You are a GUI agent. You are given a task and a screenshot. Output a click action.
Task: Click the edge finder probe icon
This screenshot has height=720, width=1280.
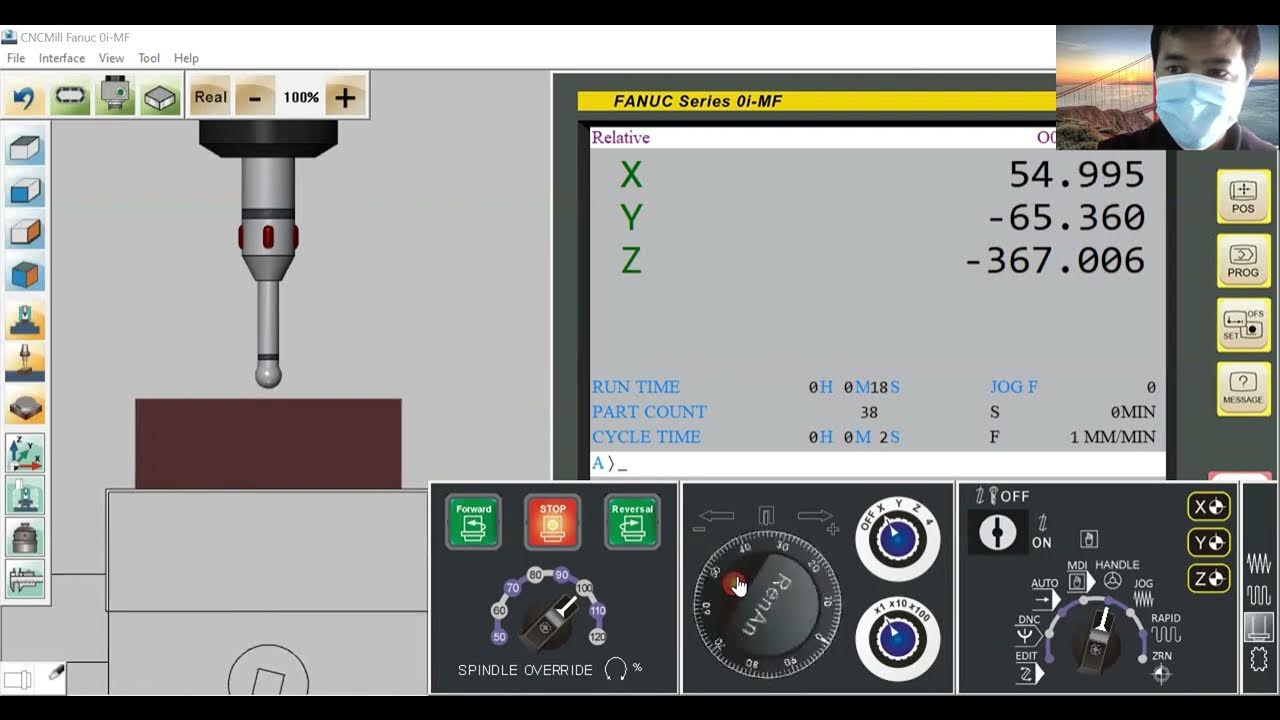coord(25,495)
